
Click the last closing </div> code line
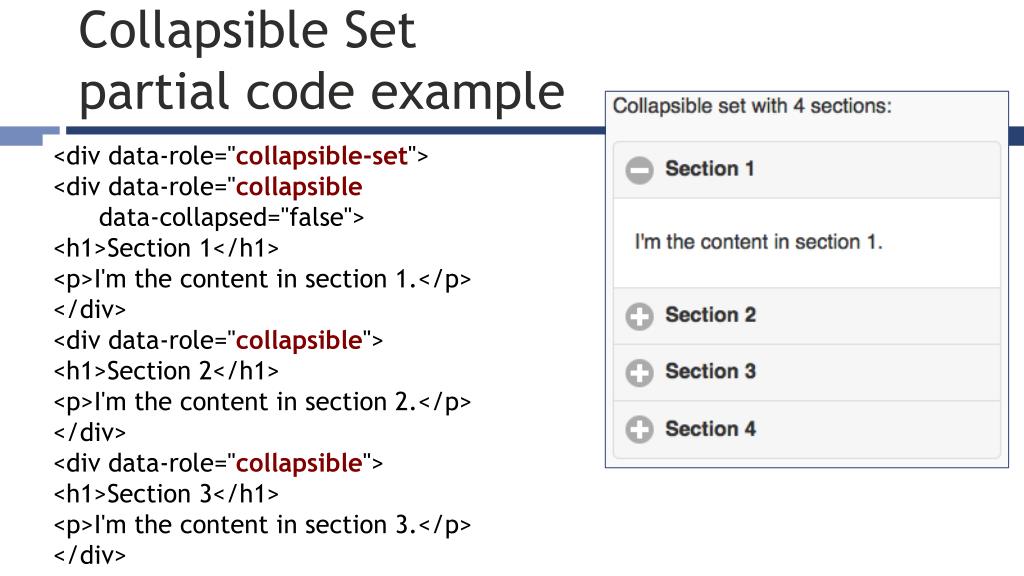pyautogui.click(x=89, y=555)
